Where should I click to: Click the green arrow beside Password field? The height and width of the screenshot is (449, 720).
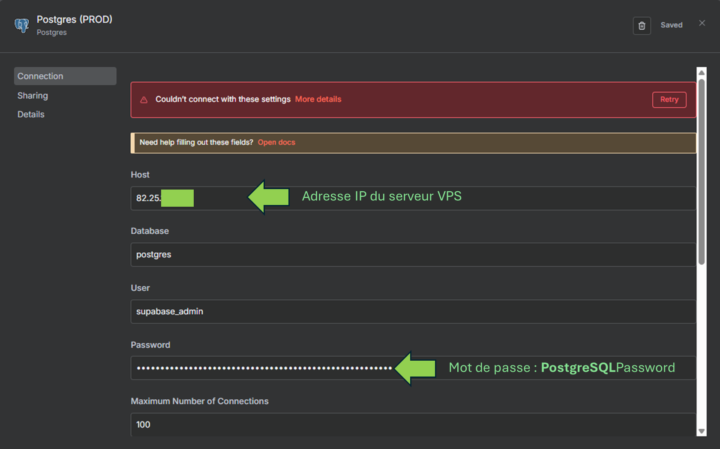pyautogui.click(x=416, y=368)
